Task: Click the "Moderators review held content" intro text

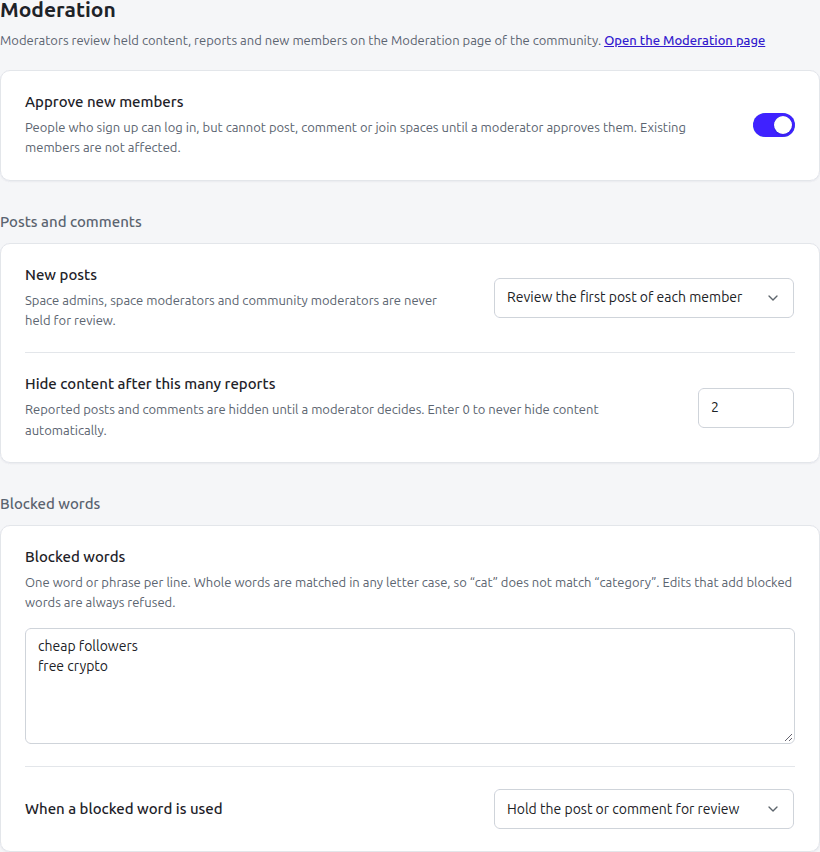Action: point(300,41)
